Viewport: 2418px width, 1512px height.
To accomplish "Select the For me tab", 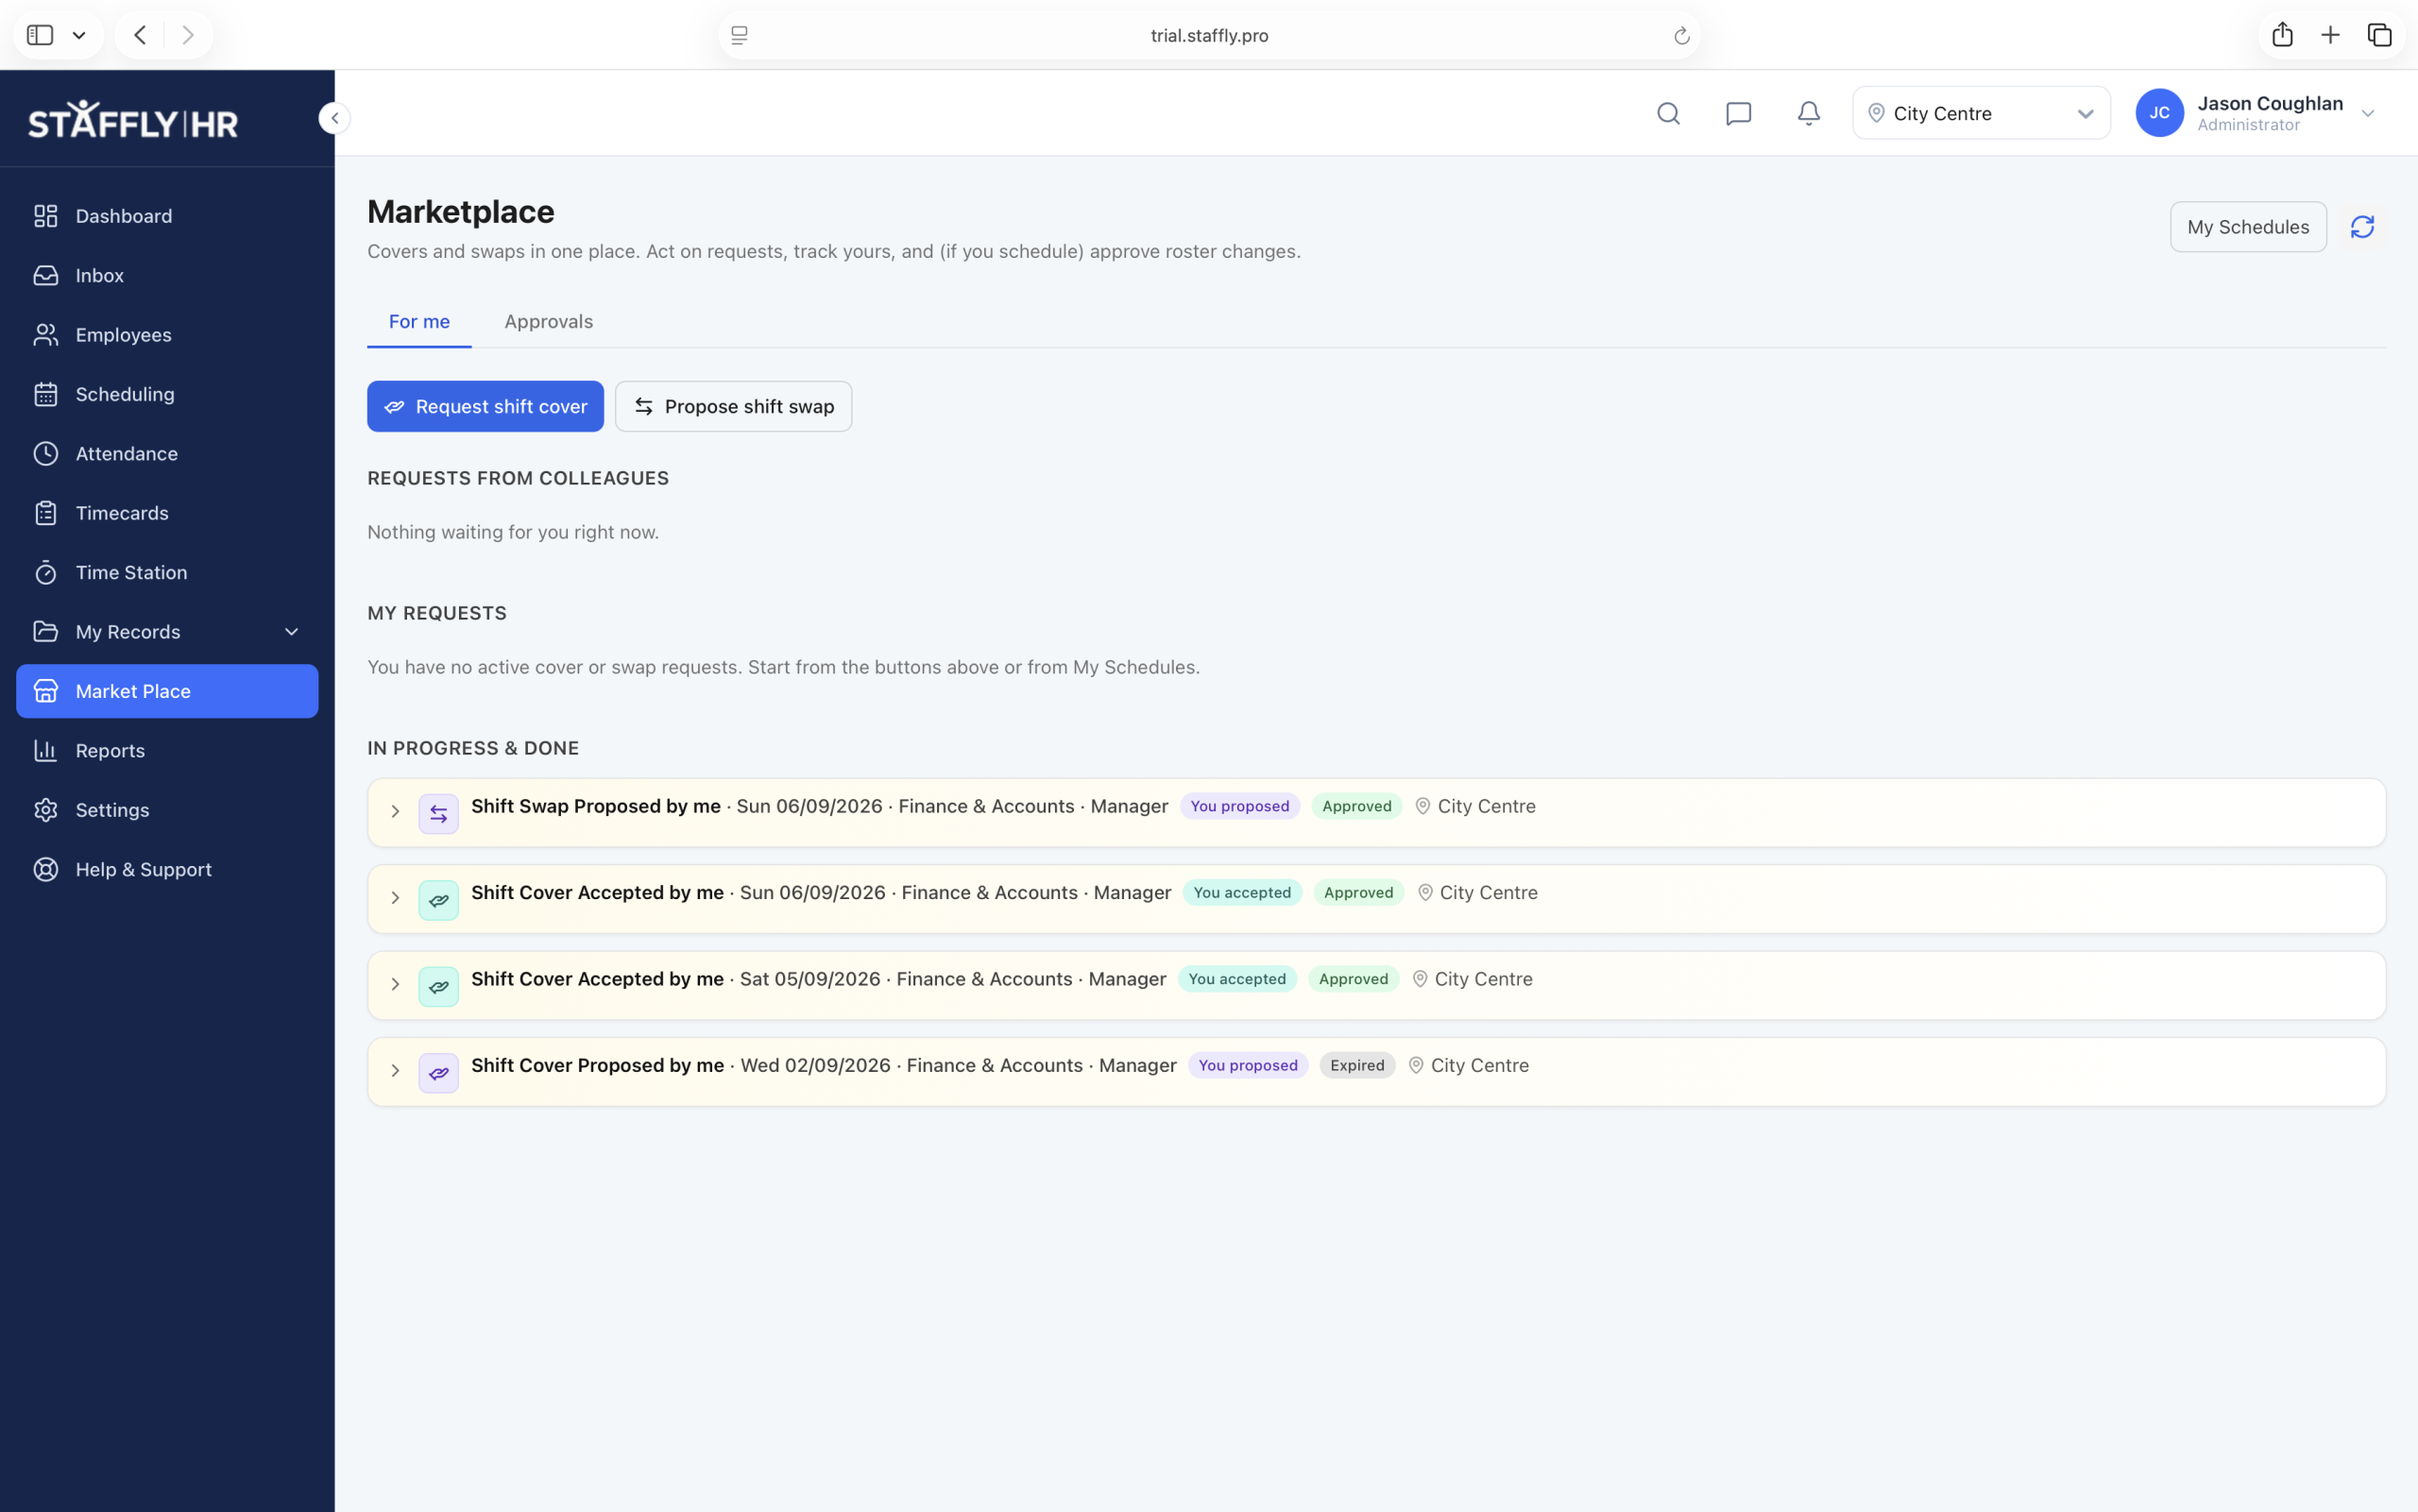I will [419, 321].
